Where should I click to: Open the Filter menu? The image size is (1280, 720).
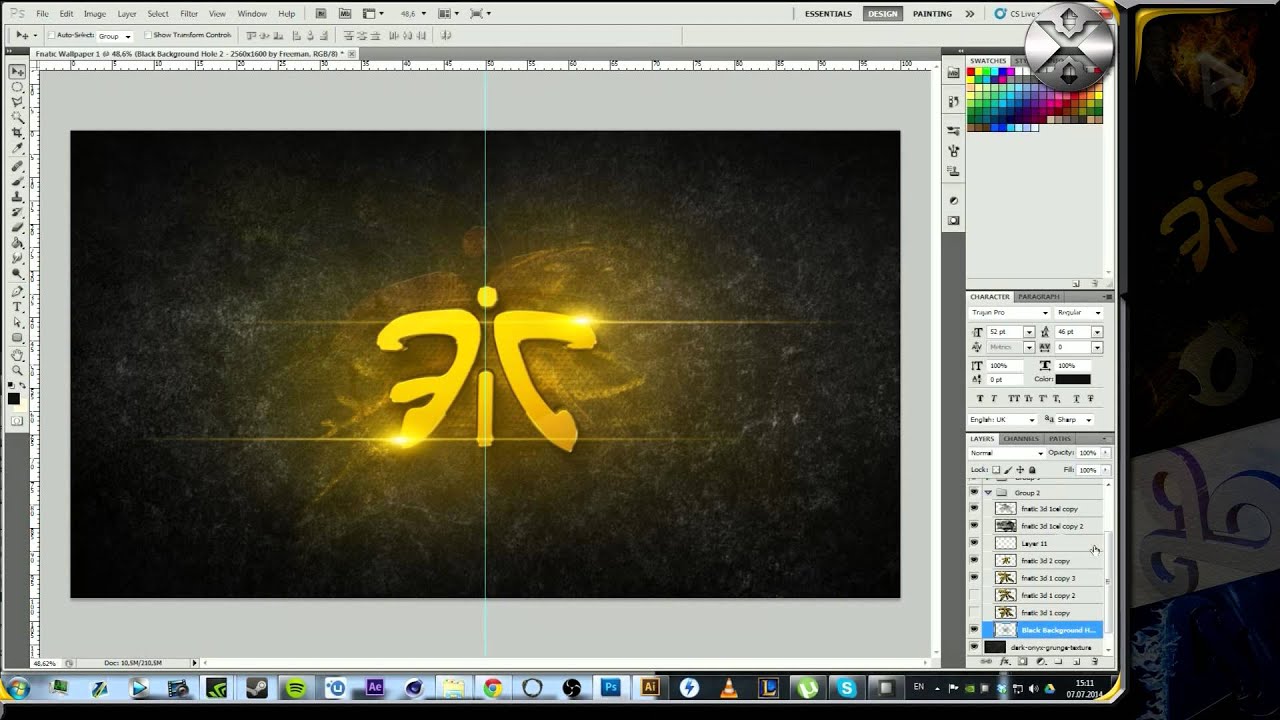[189, 14]
